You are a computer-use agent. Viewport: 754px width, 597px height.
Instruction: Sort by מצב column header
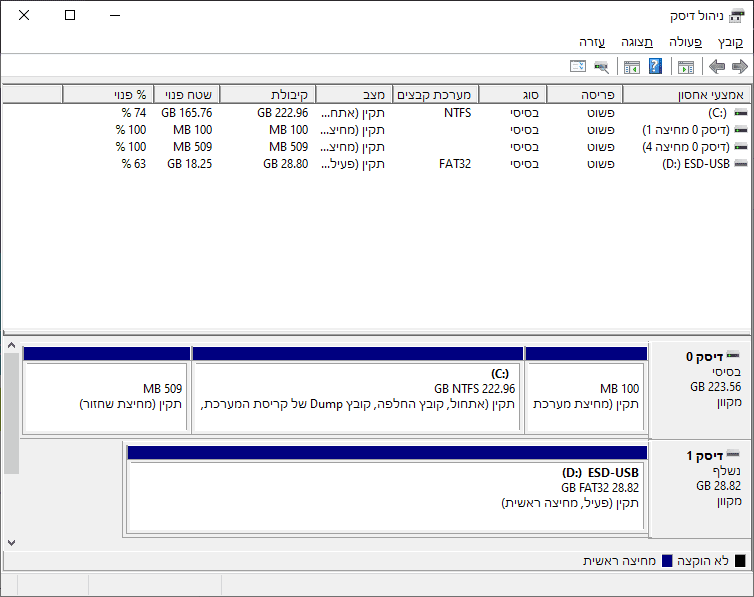click(354, 95)
